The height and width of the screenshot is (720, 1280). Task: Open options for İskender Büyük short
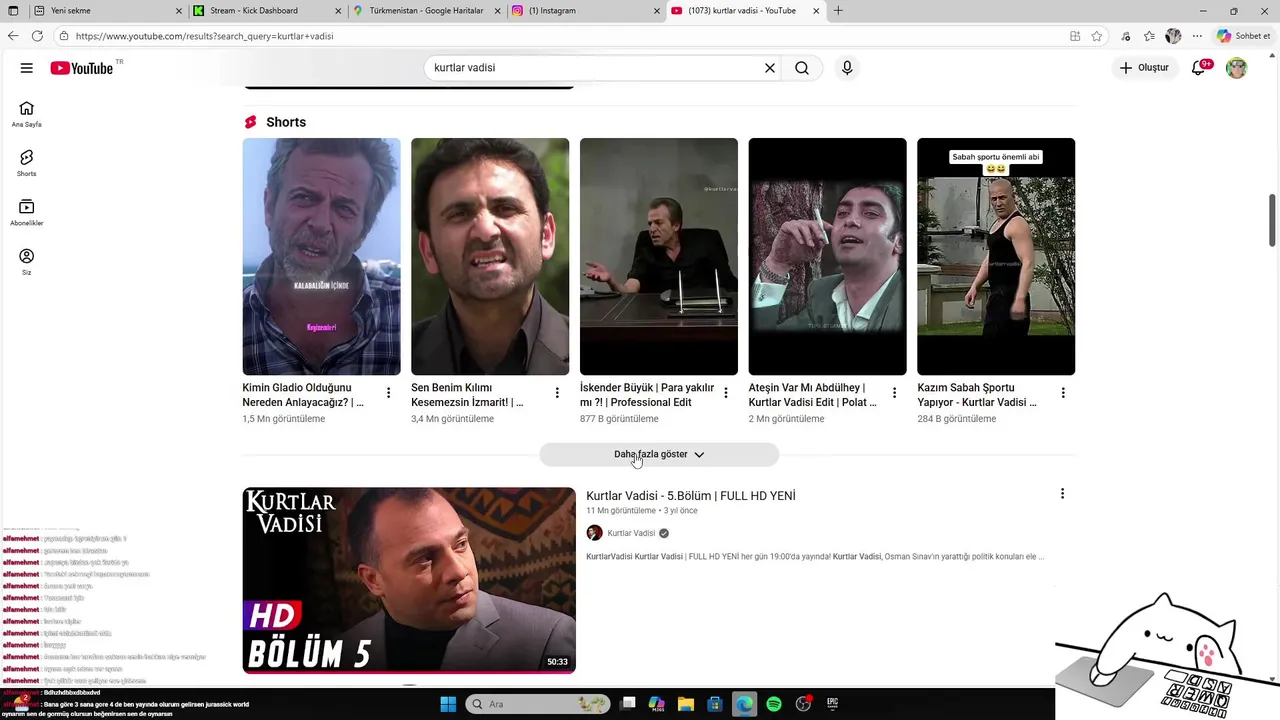click(x=726, y=393)
